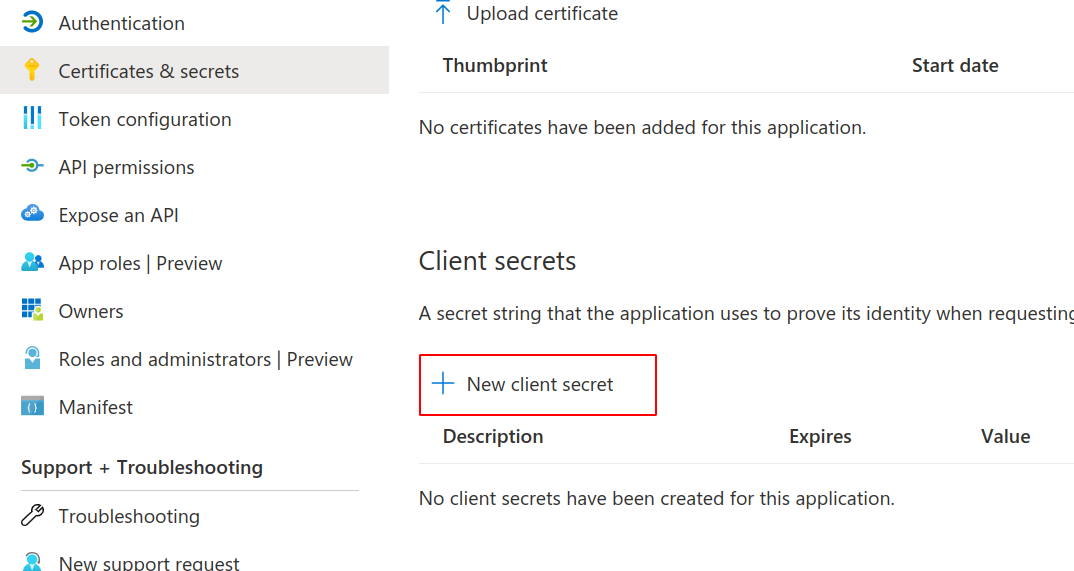Click the Owners grid icon
The image size is (1074, 571).
[32, 310]
